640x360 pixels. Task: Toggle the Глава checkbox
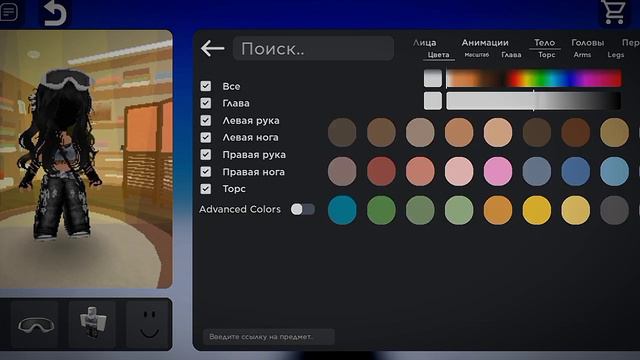point(206,103)
